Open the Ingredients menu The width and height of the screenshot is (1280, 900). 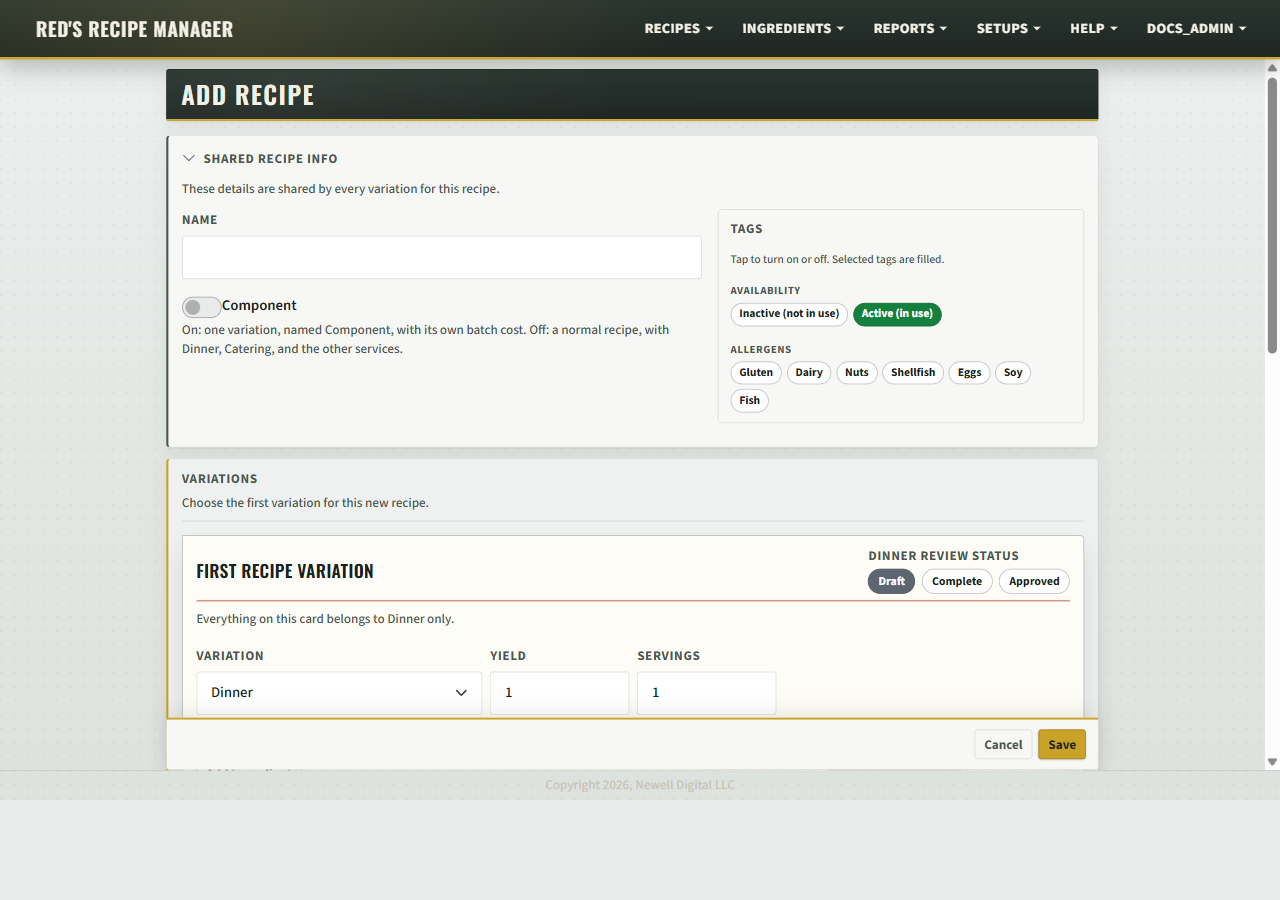tap(793, 28)
